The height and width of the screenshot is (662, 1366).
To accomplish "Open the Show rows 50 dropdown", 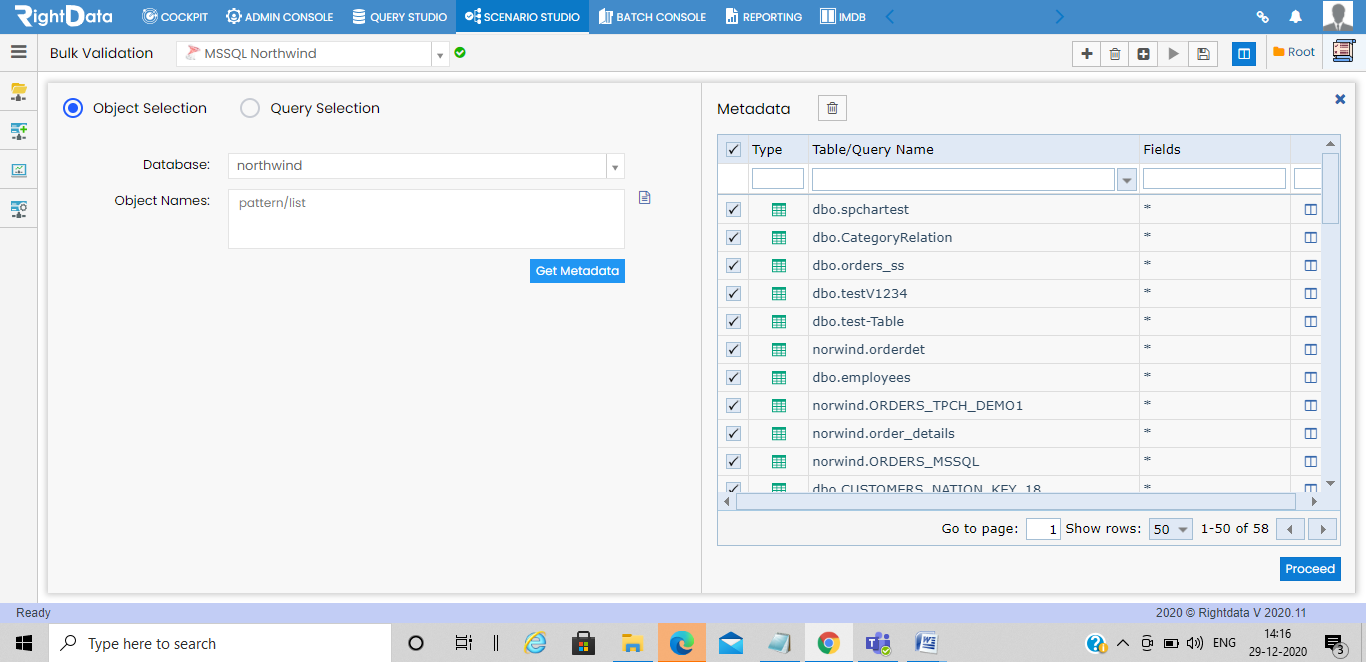I will [x=1171, y=529].
